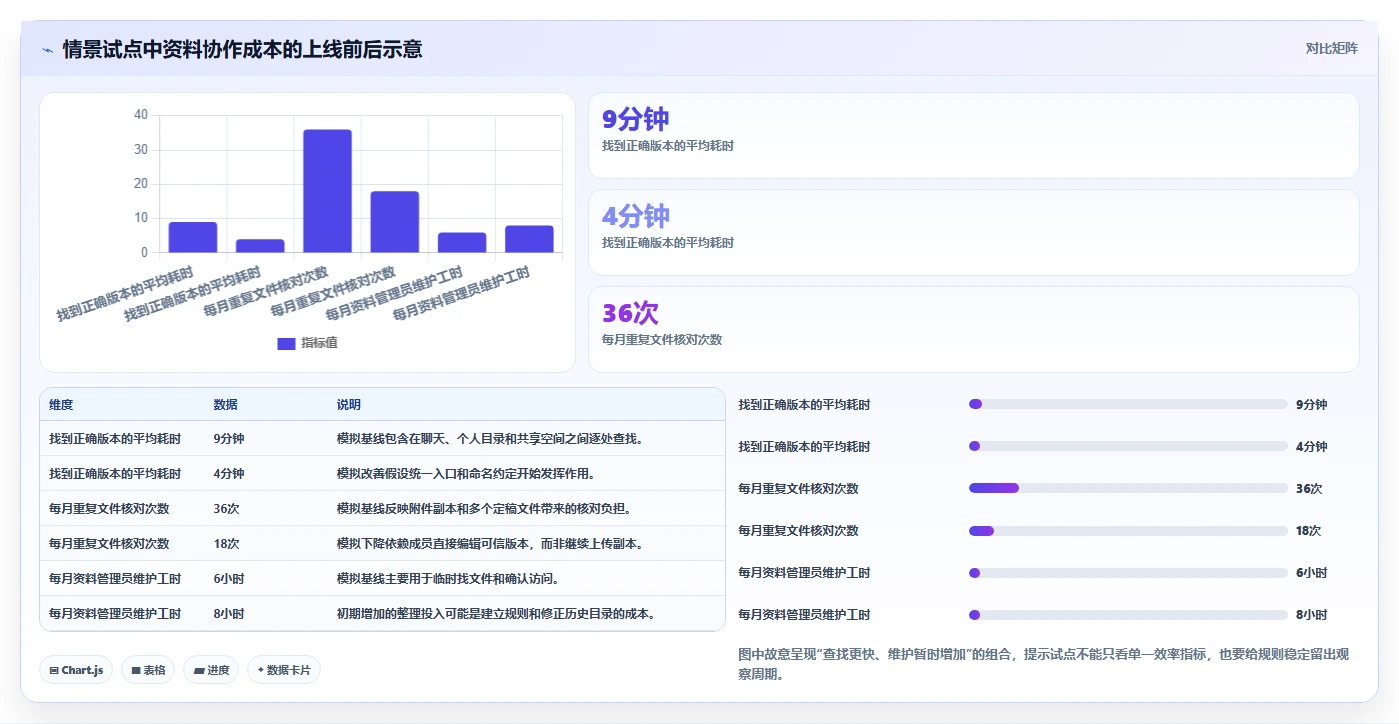The width and height of the screenshot is (1399, 724).
Task: Click the progress bar for 18次
Action: click(x=1128, y=530)
